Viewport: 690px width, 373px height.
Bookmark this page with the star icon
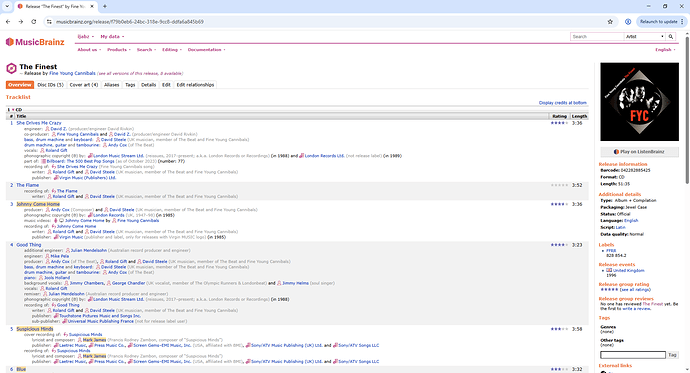pos(610,22)
